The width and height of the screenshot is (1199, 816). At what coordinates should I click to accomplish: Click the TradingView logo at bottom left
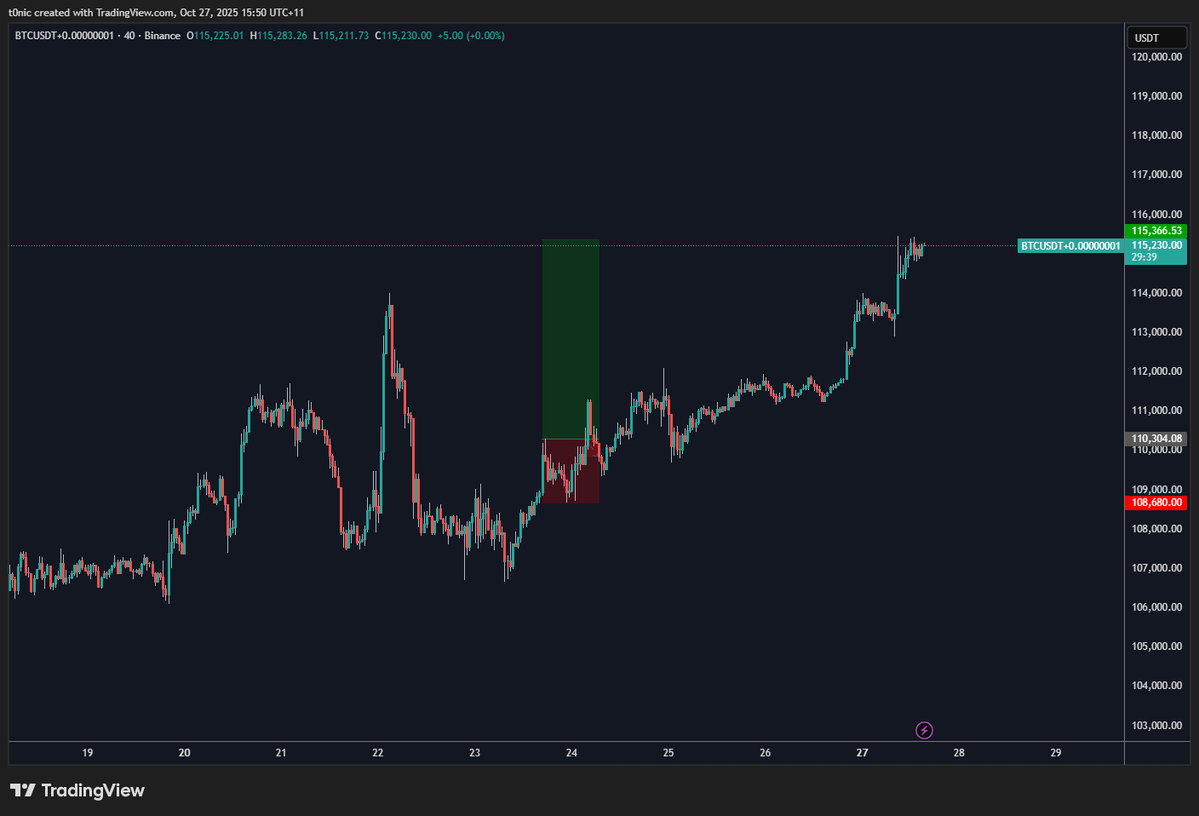(x=77, y=790)
